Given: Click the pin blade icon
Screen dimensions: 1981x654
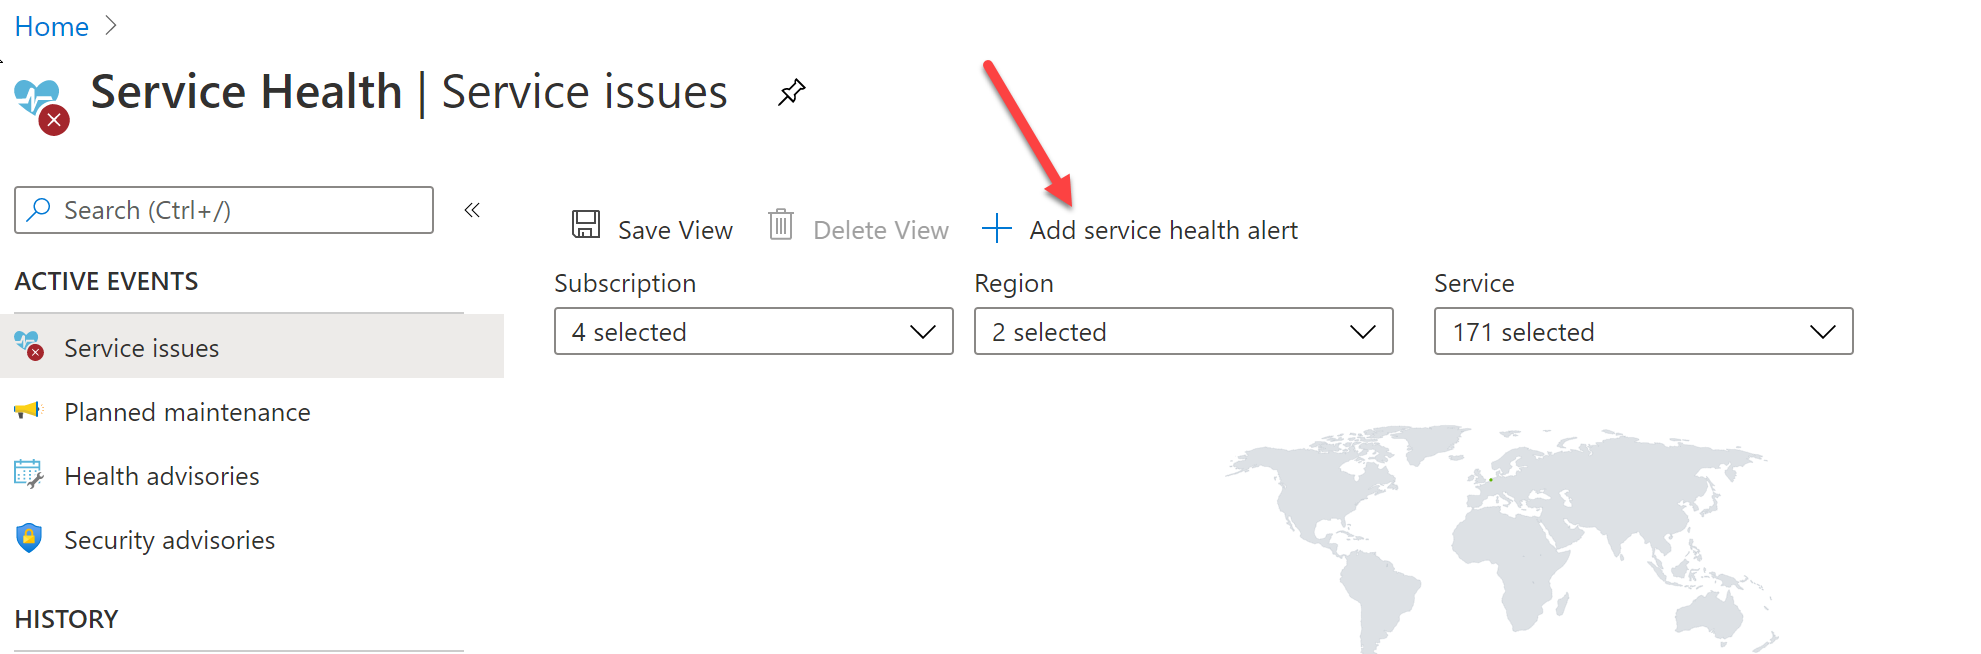Looking at the screenshot, I should coord(791,93).
